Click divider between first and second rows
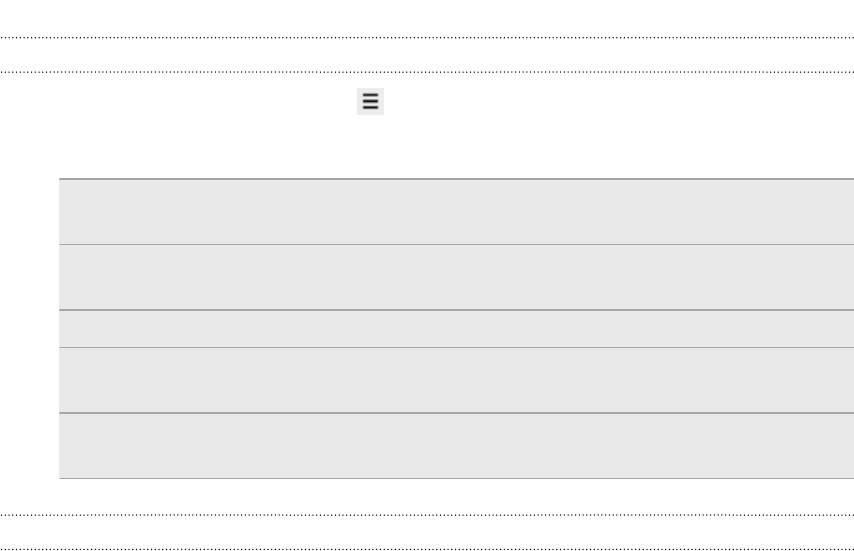This screenshot has width=854, height=551. coord(456,244)
